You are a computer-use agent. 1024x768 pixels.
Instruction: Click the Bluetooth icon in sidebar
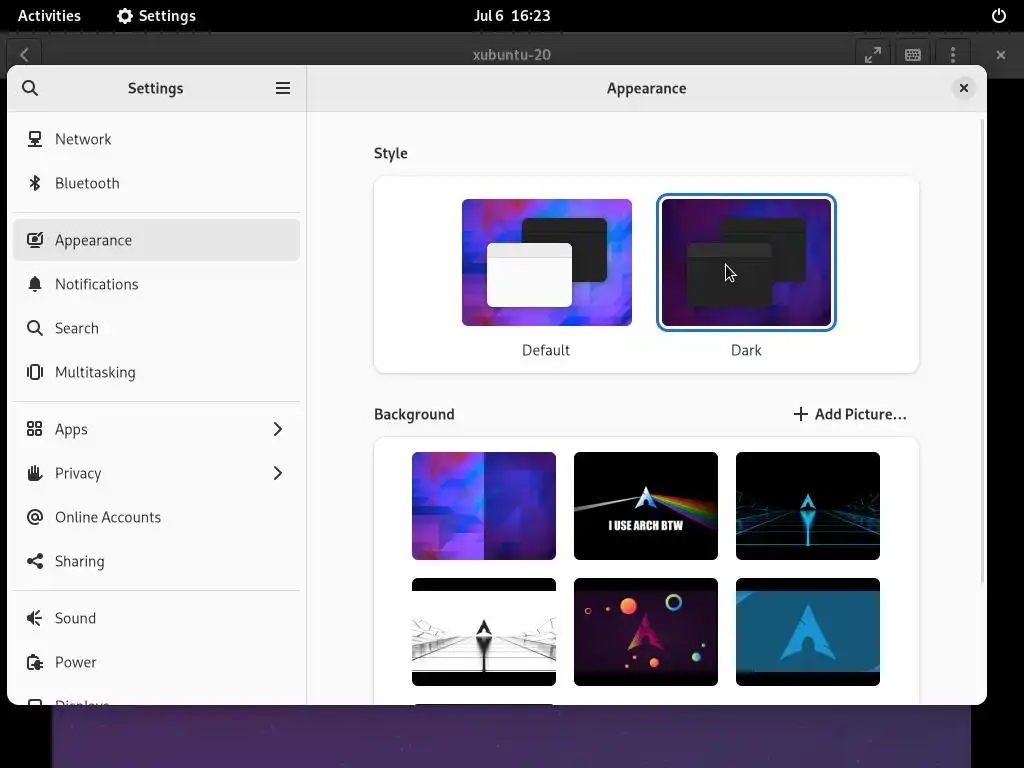(x=35, y=183)
